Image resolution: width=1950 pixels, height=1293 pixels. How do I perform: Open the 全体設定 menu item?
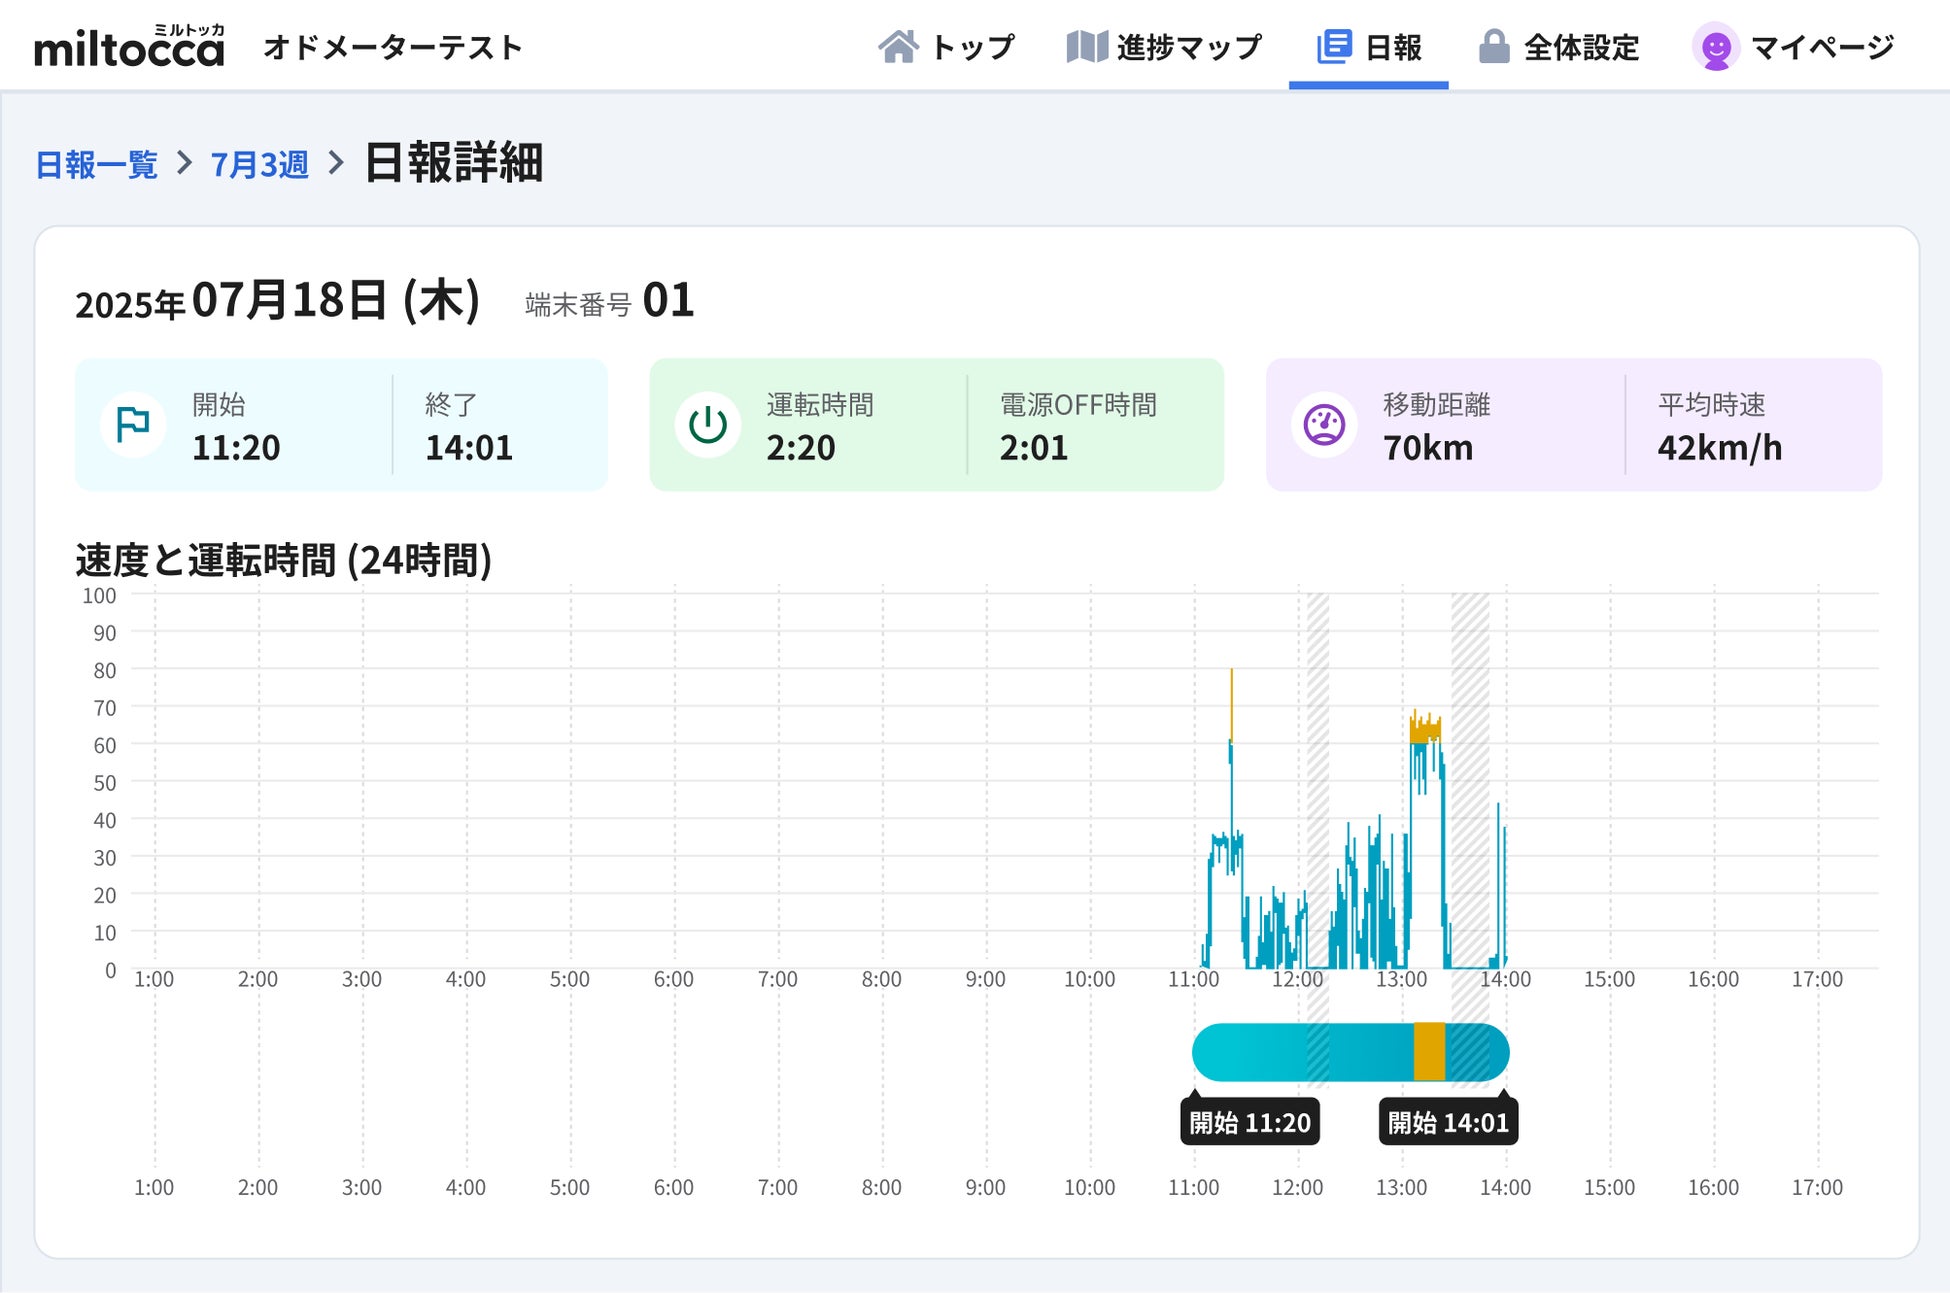pos(1581,47)
